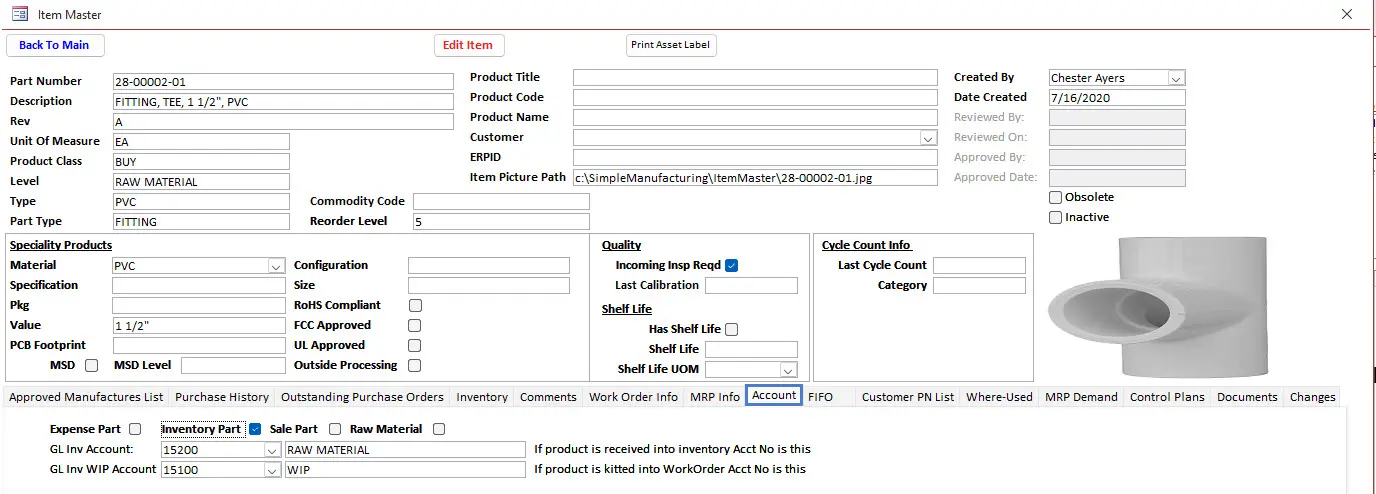
Task: Click the Description field
Action: (x=283, y=102)
